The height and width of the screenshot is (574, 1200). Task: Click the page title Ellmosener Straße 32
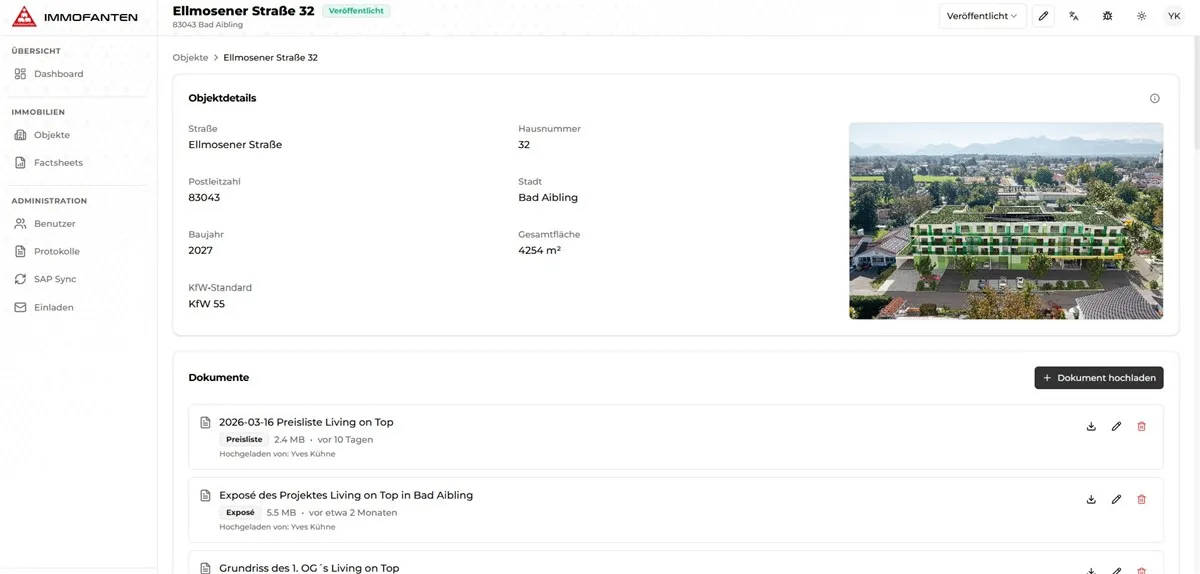click(x=243, y=11)
